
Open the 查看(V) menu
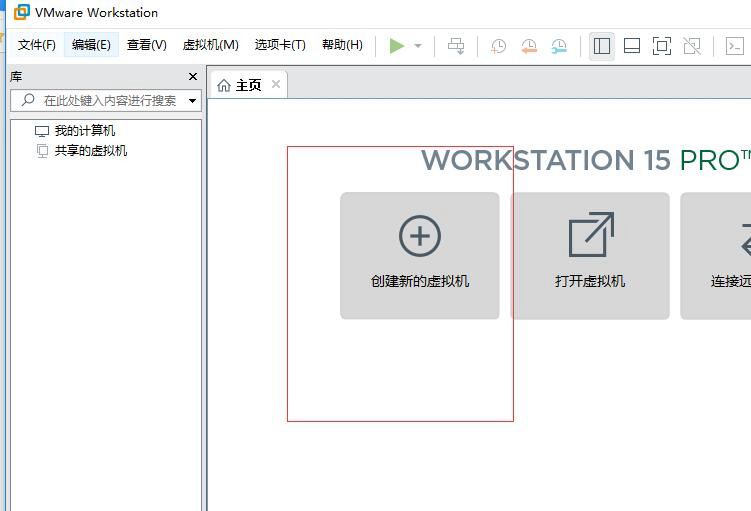[147, 45]
